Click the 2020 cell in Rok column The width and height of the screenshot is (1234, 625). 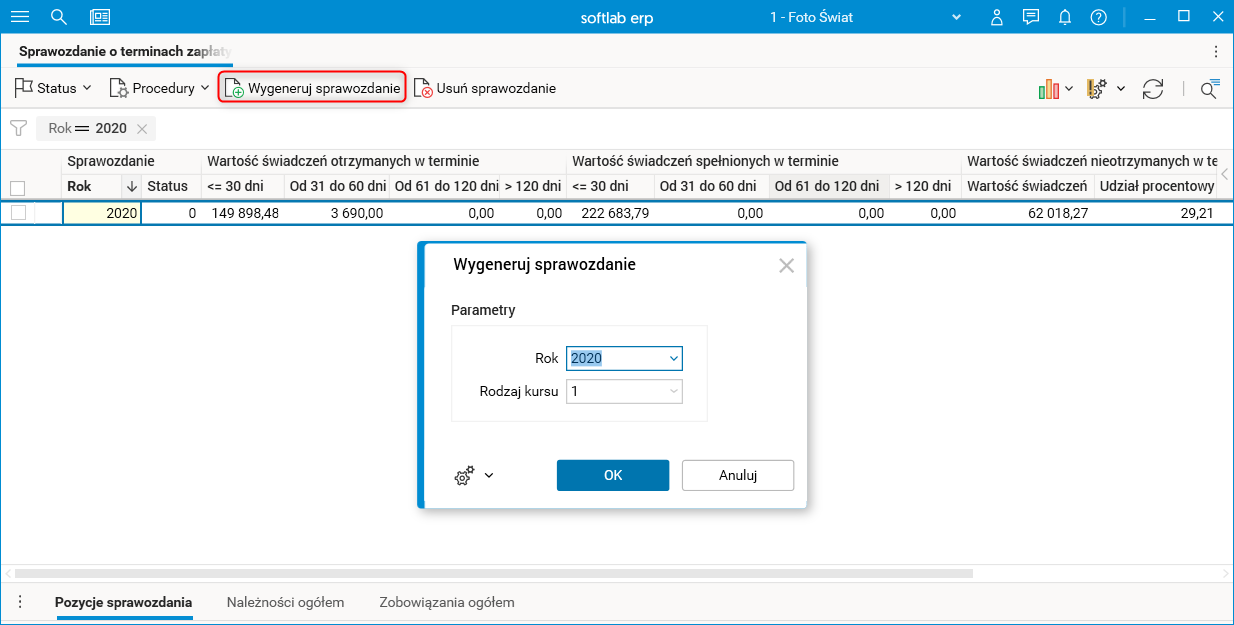click(102, 213)
